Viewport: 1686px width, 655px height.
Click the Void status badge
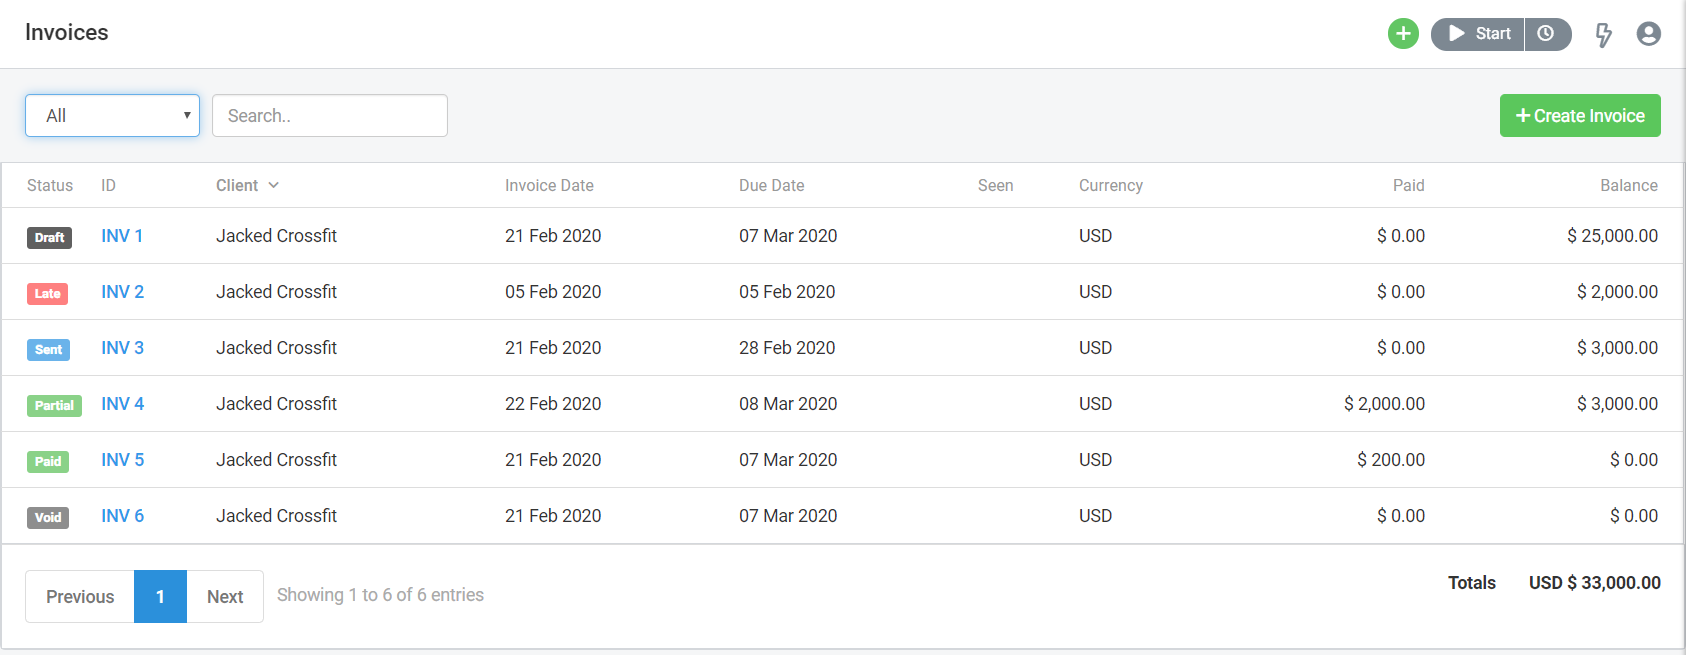coord(48,518)
